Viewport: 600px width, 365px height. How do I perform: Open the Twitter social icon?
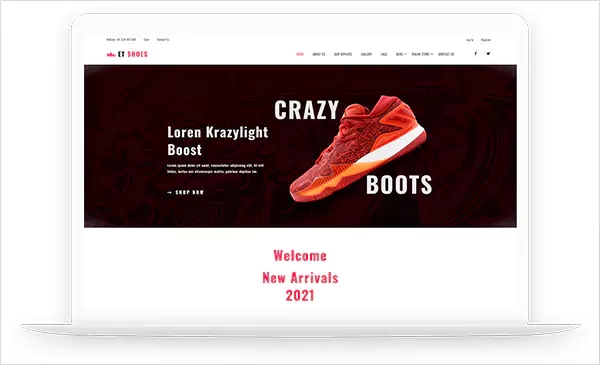pos(488,54)
